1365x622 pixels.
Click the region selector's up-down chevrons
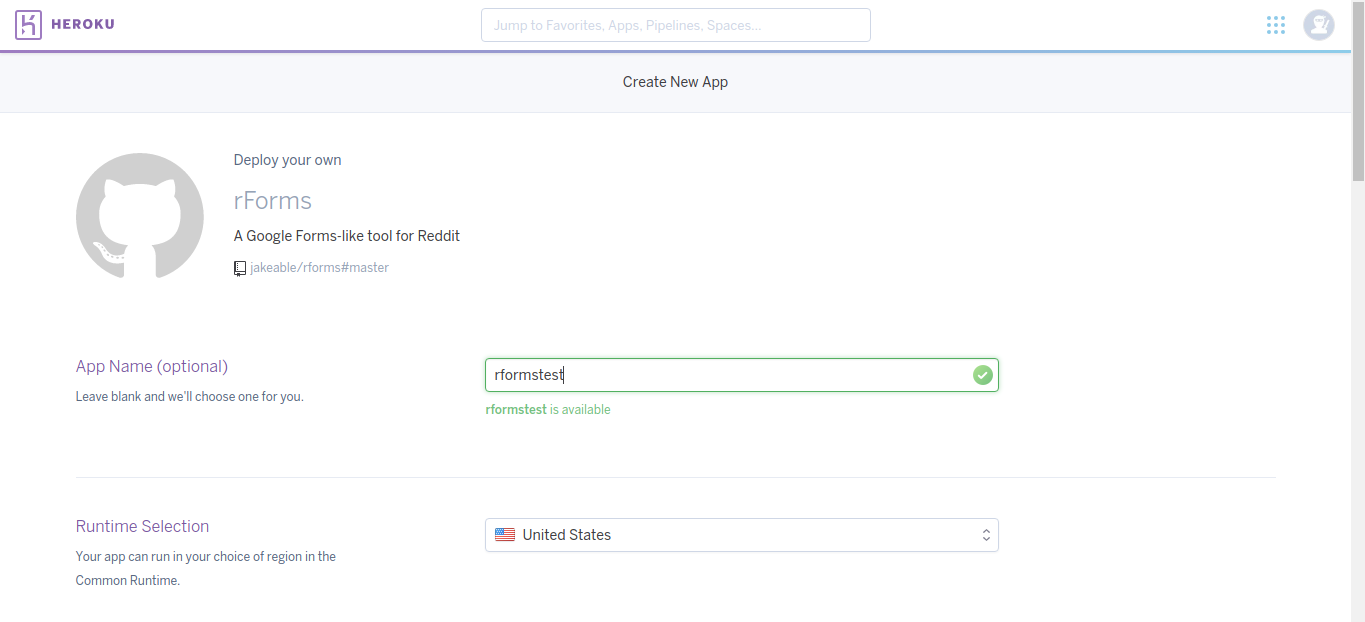(x=984, y=534)
